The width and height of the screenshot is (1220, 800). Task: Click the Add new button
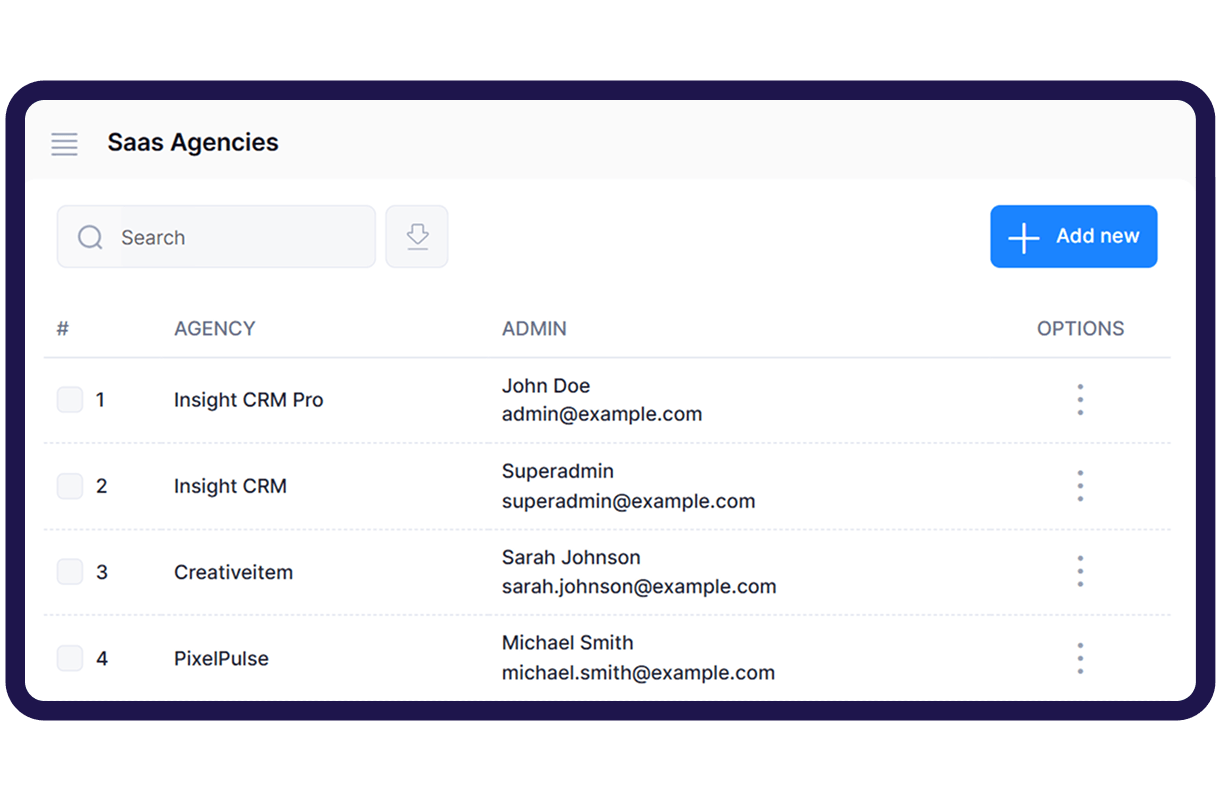pos(1073,237)
